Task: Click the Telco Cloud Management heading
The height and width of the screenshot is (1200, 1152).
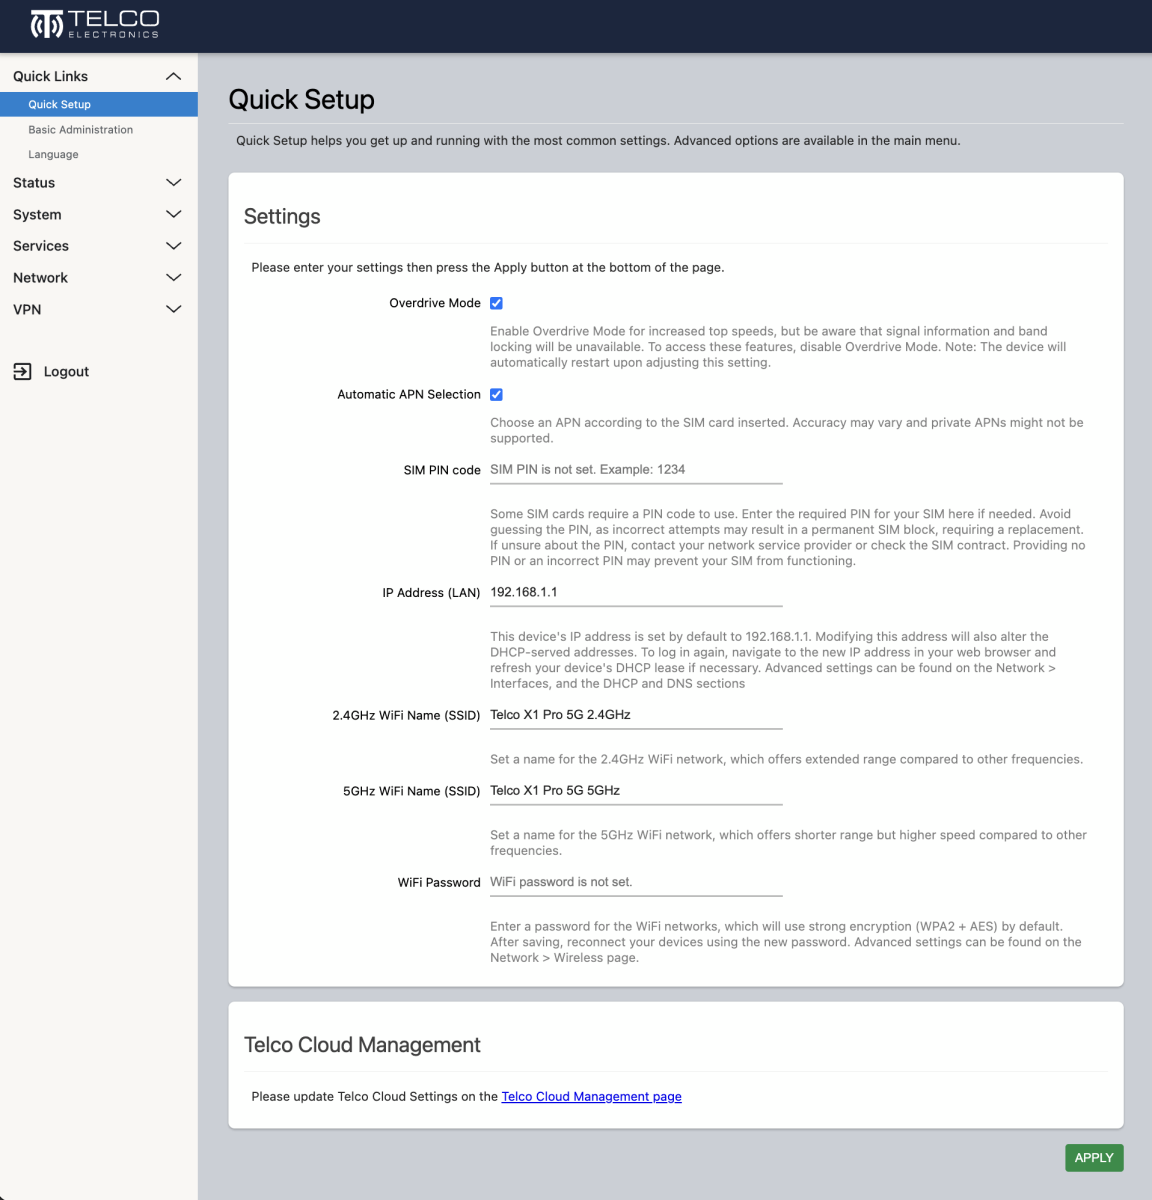Action: pos(362,1045)
